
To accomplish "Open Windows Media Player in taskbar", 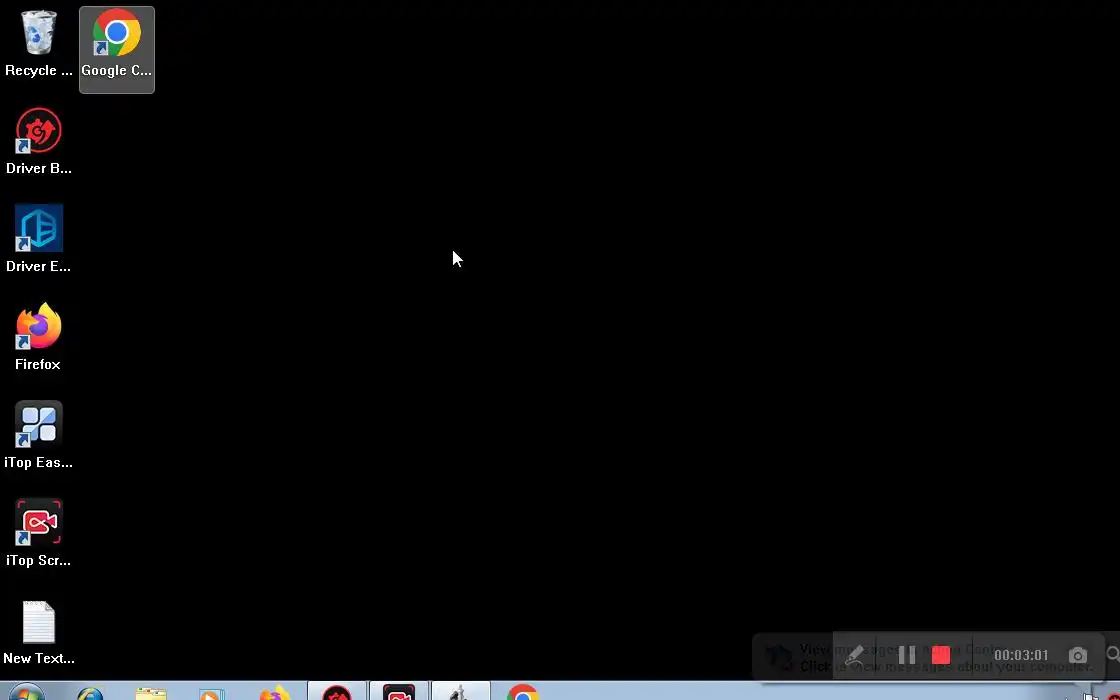I will 211,694.
